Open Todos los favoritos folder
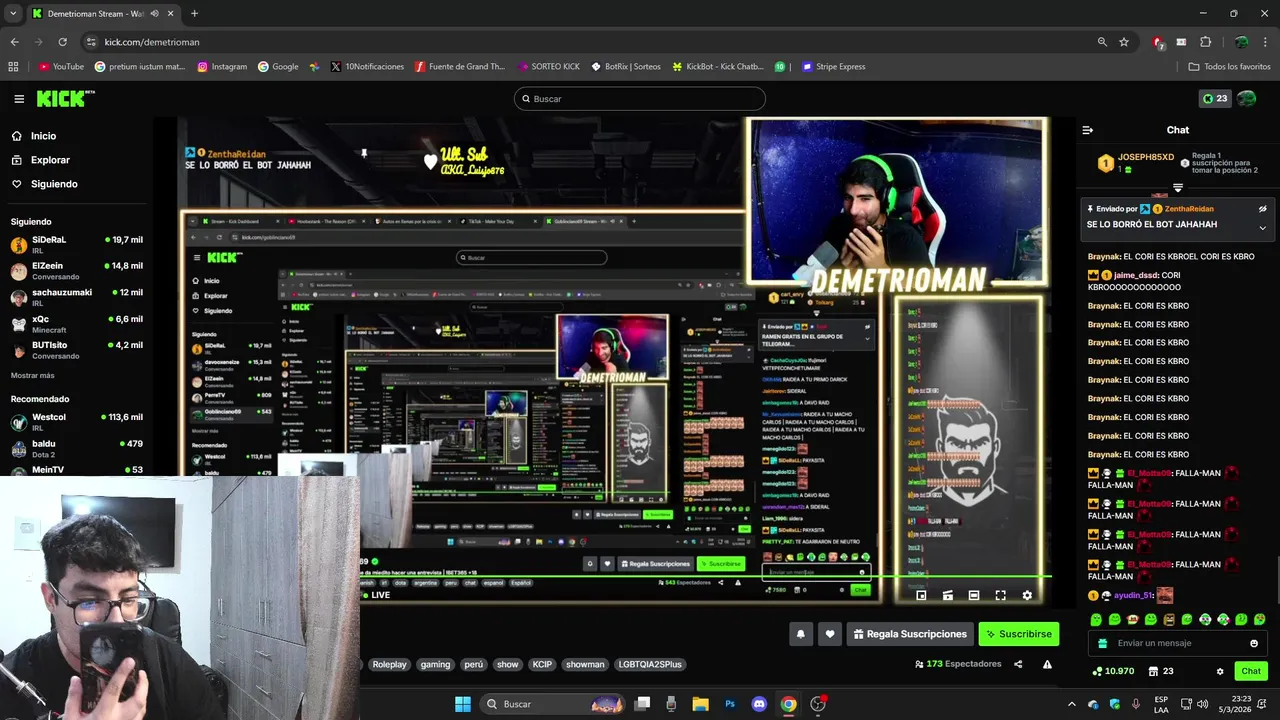The image size is (1280, 720). (x=1229, y=67)
